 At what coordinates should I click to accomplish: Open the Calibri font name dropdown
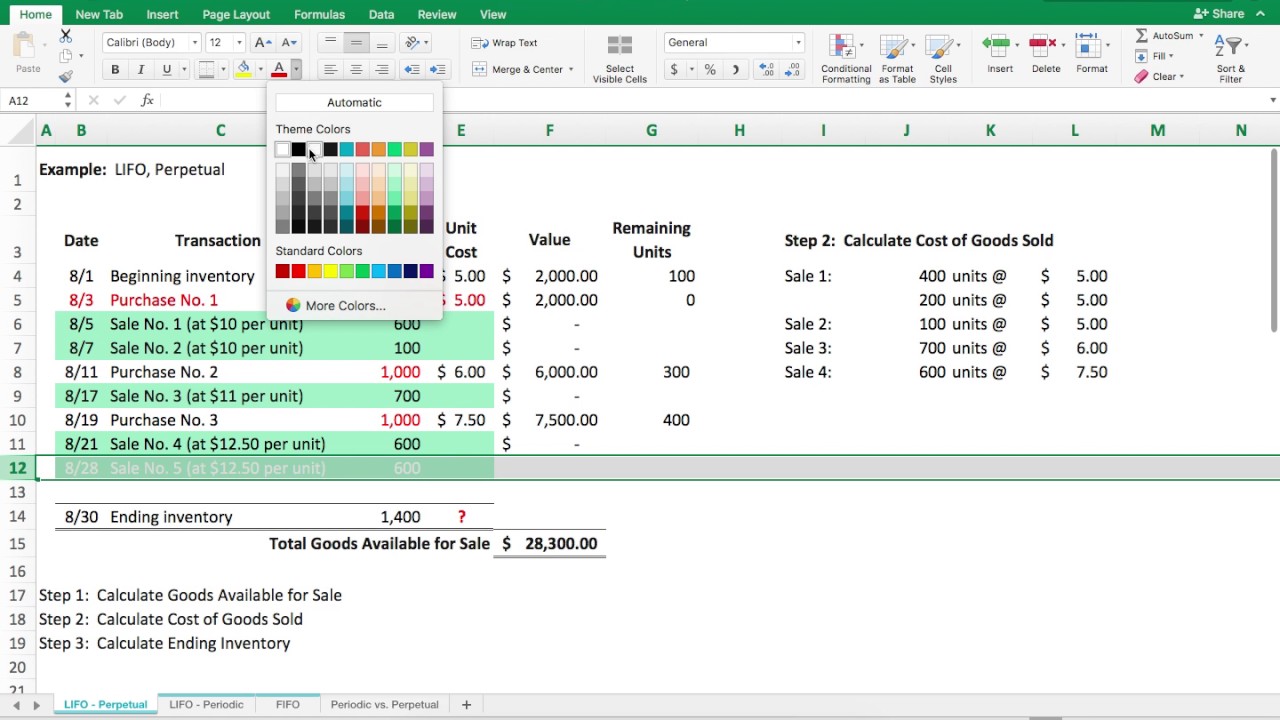pos(152,43)
